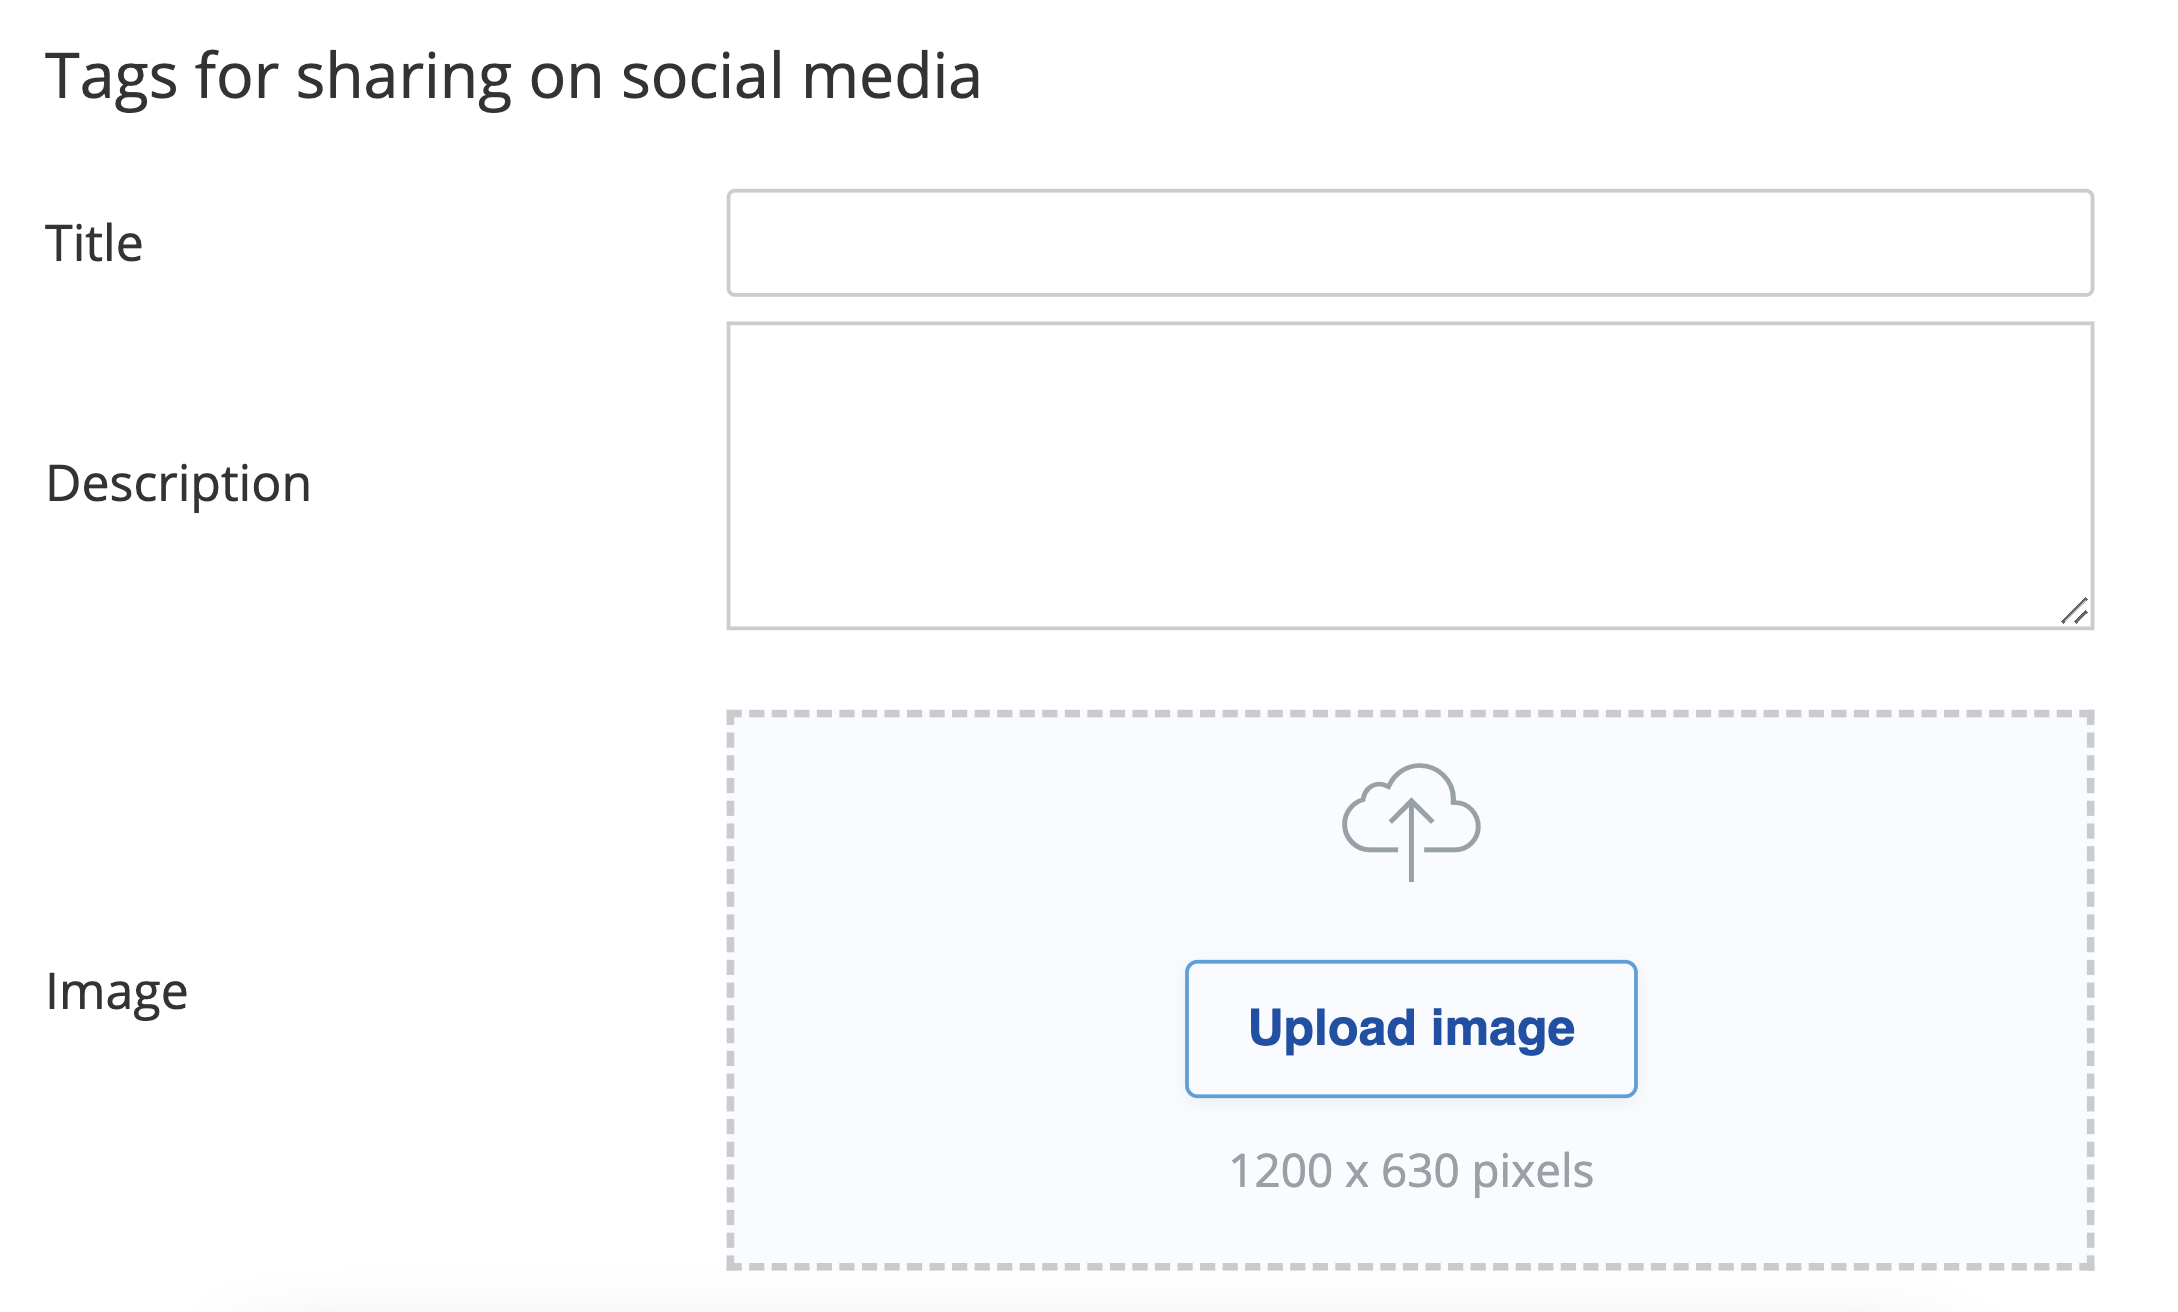The width and height of the screenshot is (2178, 1312).
Task: Click the word "Title" beside the textbox
Action: coord(94,243)
